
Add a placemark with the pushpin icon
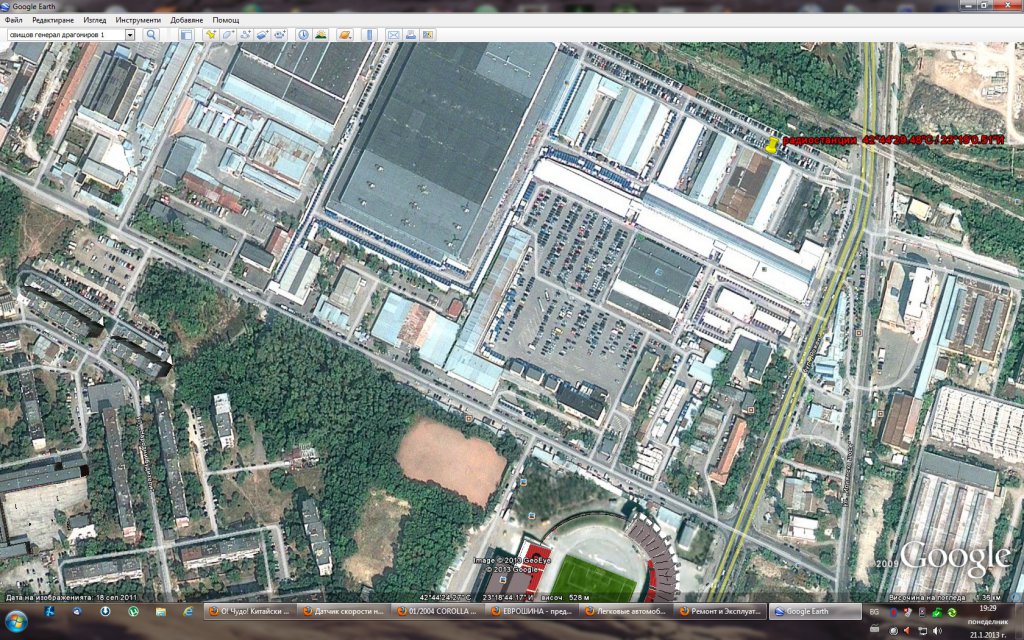(x=211, y=35)
